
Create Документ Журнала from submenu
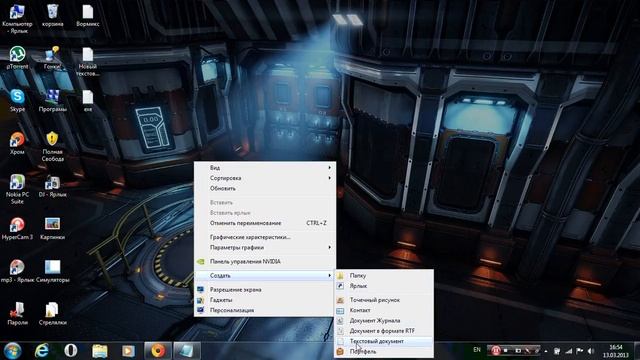pos(384,320)
